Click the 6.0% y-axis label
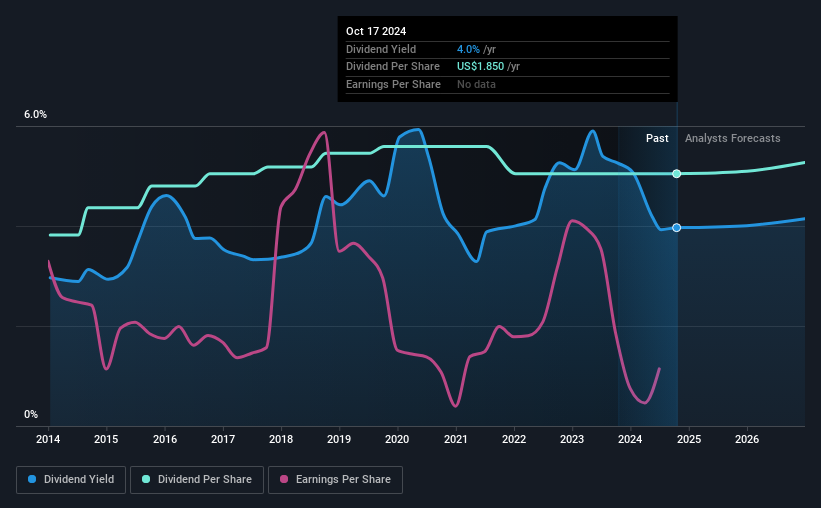The width and height of the screenshot is (821, 508). (35, 114)
